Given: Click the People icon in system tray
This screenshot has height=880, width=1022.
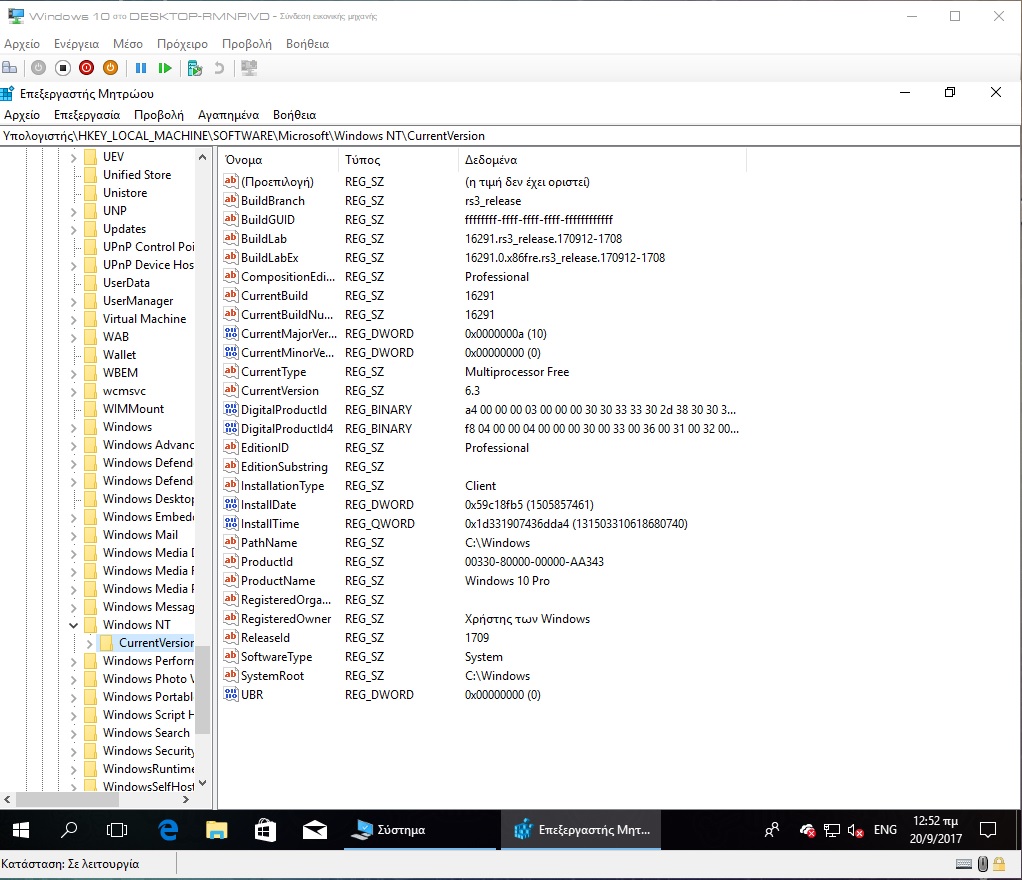Looking at the screenshot, I should pyautogui.click(x=772, y=830).
